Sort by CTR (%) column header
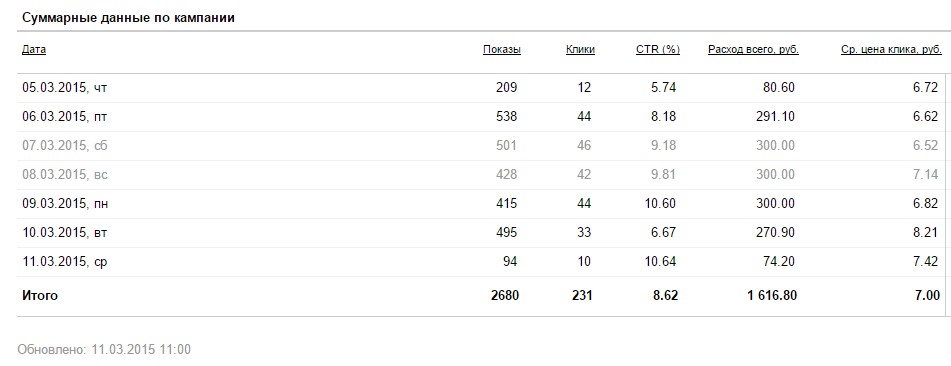This screenshot has width=951, height=366. [657, 50]
